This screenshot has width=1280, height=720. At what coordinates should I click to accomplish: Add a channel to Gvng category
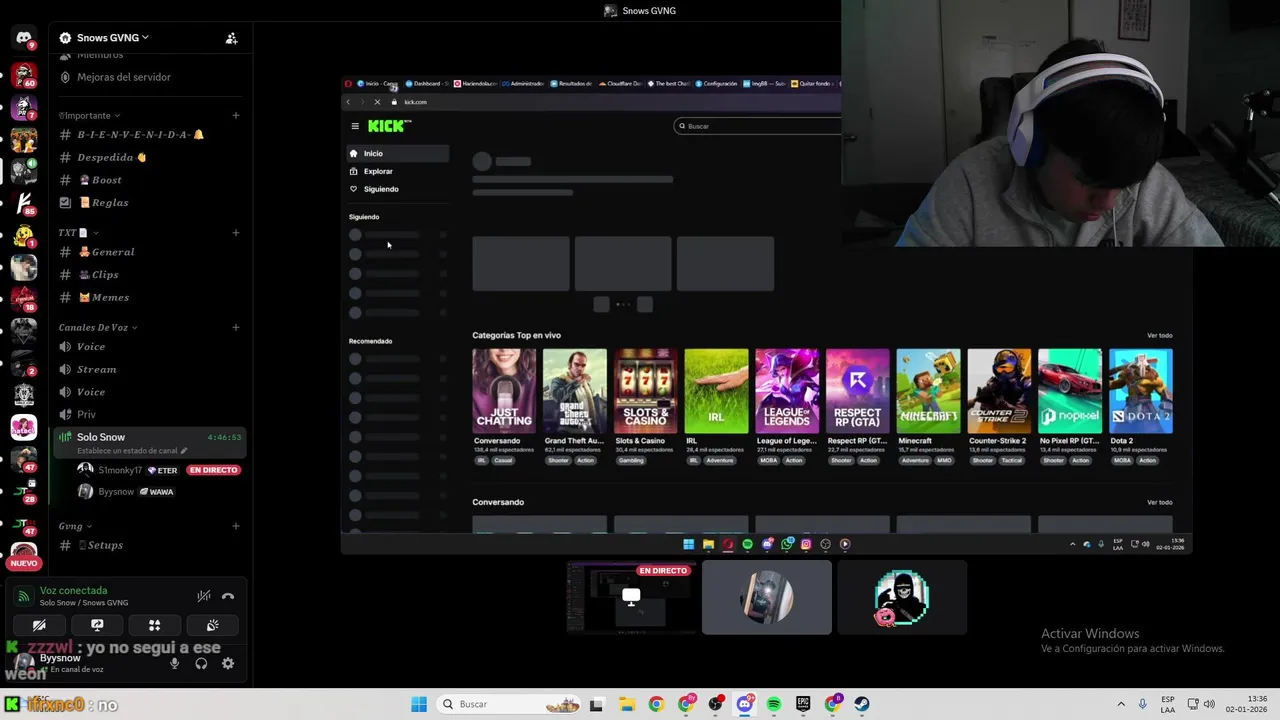pos(236,526)
